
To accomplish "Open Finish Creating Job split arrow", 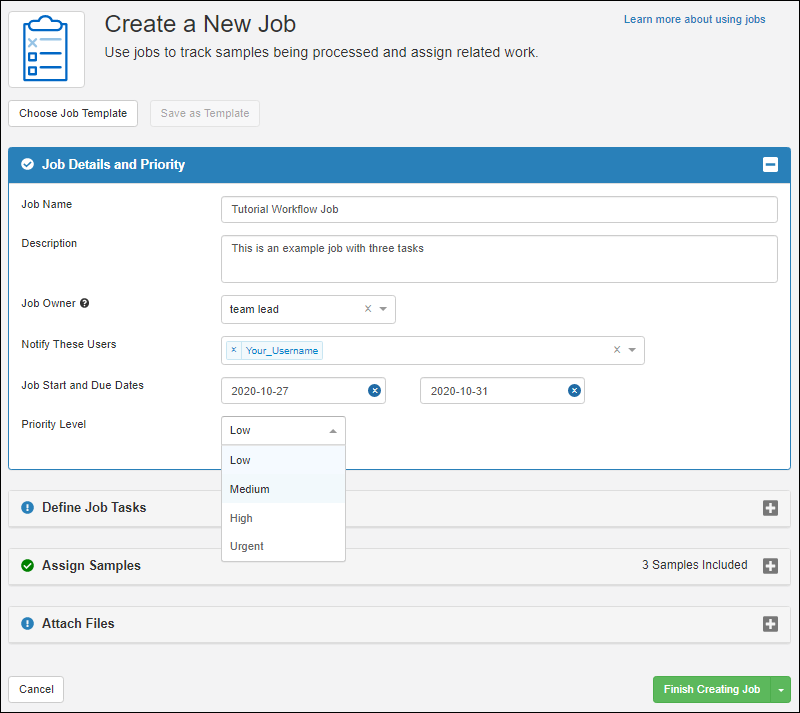I will (781, 690).
